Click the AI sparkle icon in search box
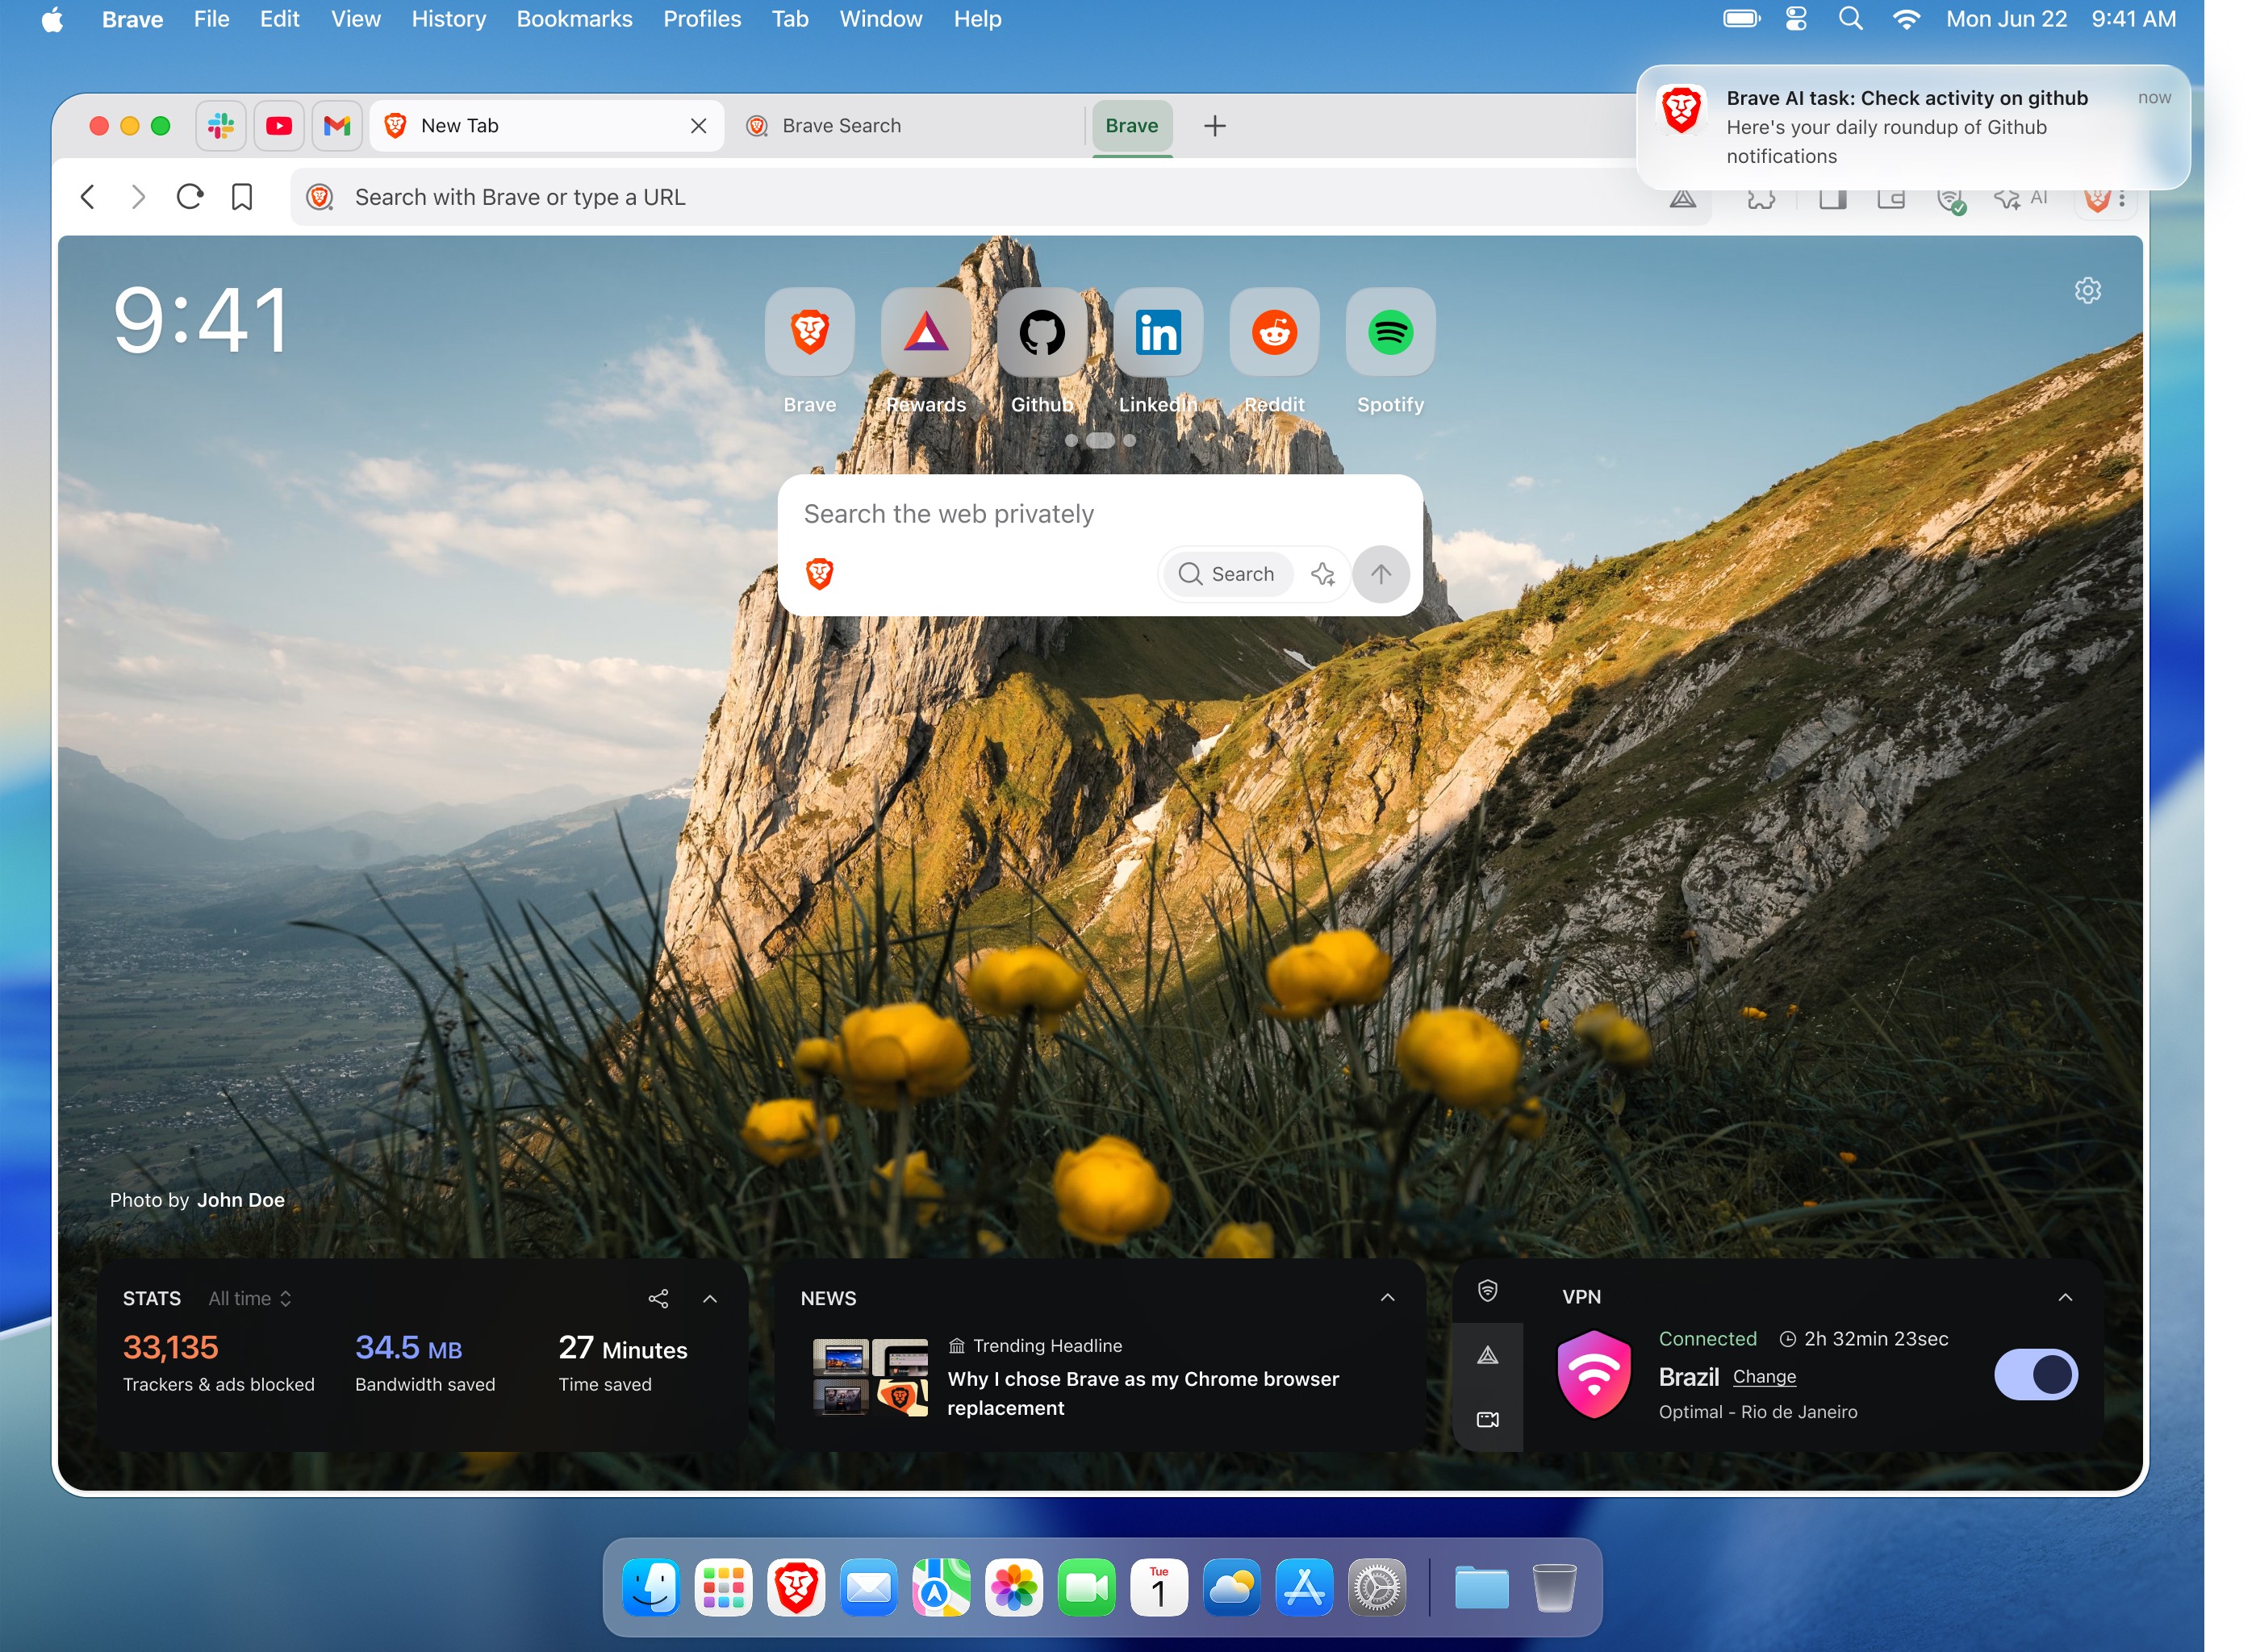The width and height of the screenshot is (2256, 1652). pyautogui.click(x=1322, y=574)
